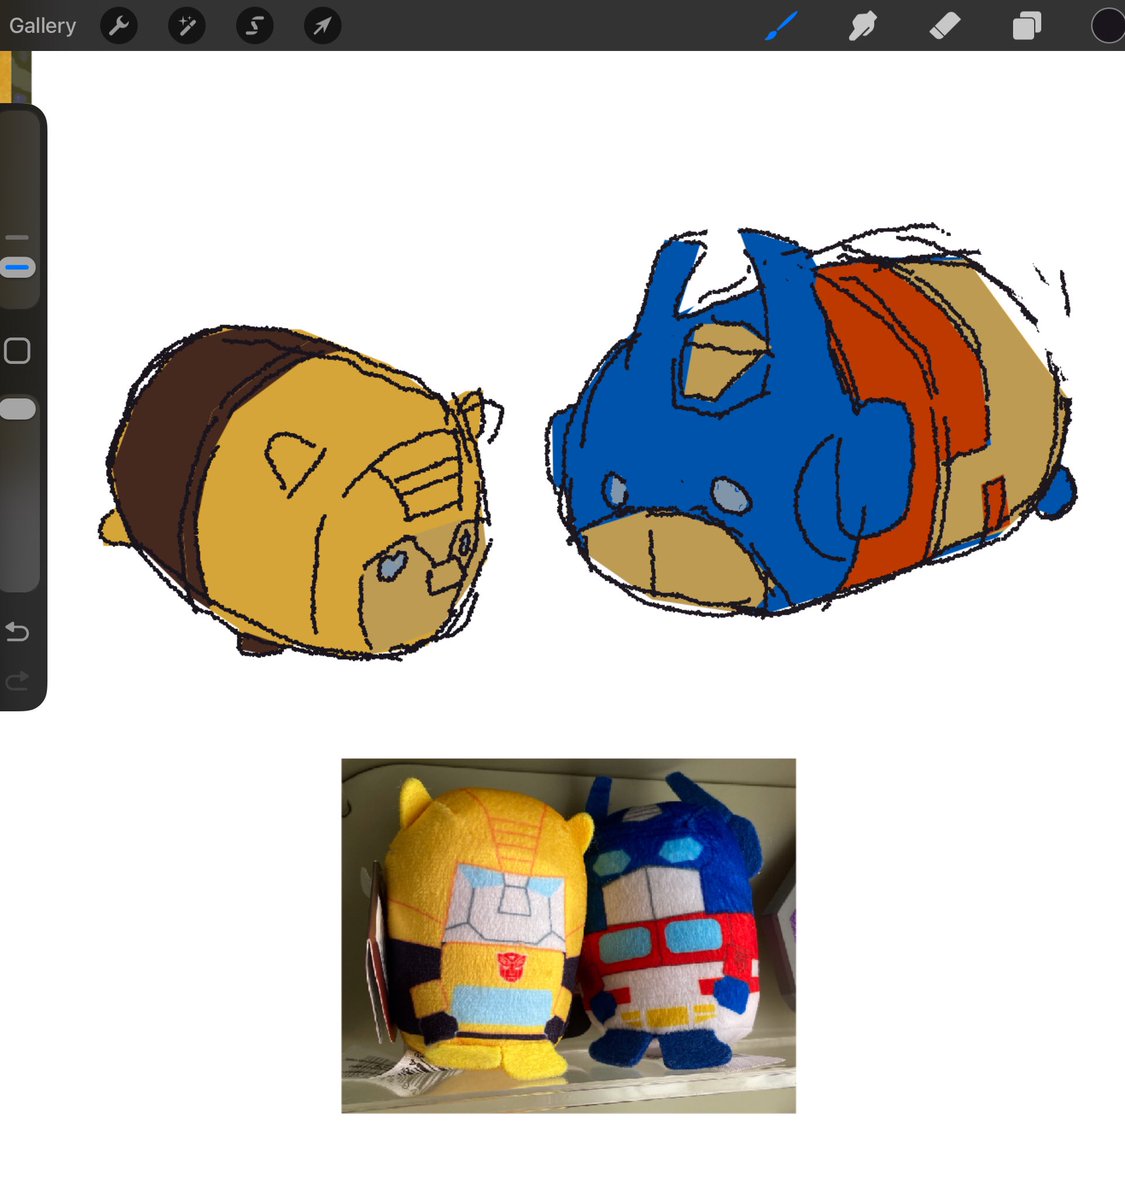The width and height of the screenshot is (1125, 1200).
Task: Tap the Modify square button in sidebar
Action: (17, 351)
